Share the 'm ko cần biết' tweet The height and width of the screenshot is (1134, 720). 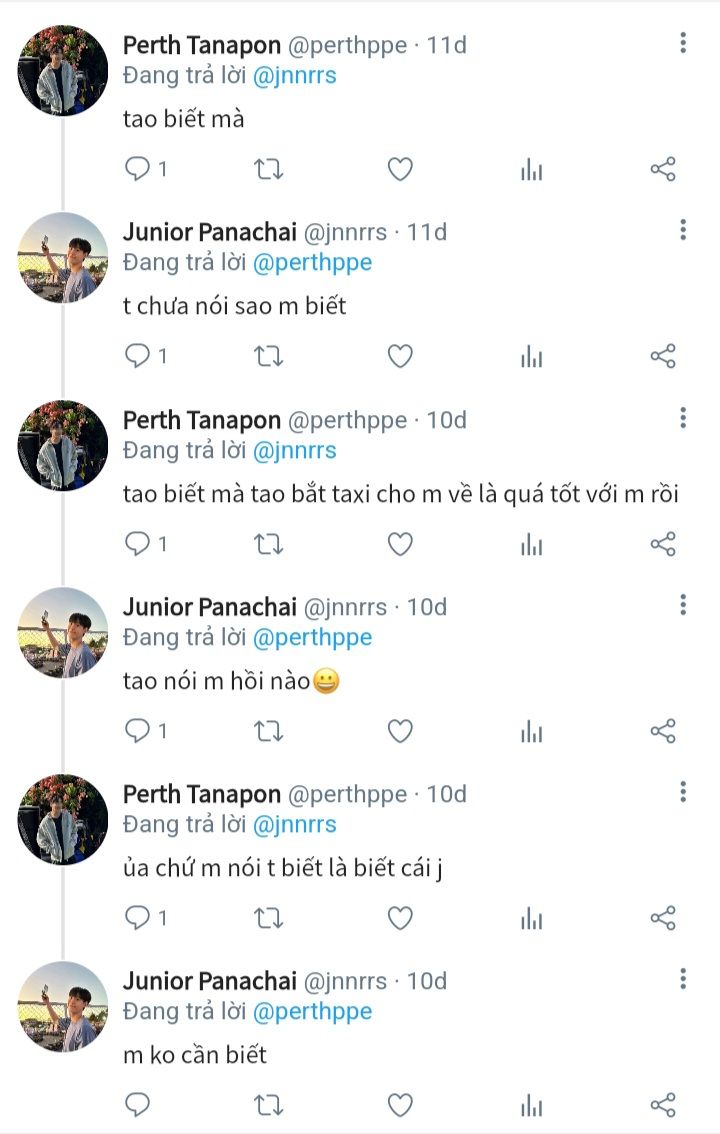point(663,1104)
